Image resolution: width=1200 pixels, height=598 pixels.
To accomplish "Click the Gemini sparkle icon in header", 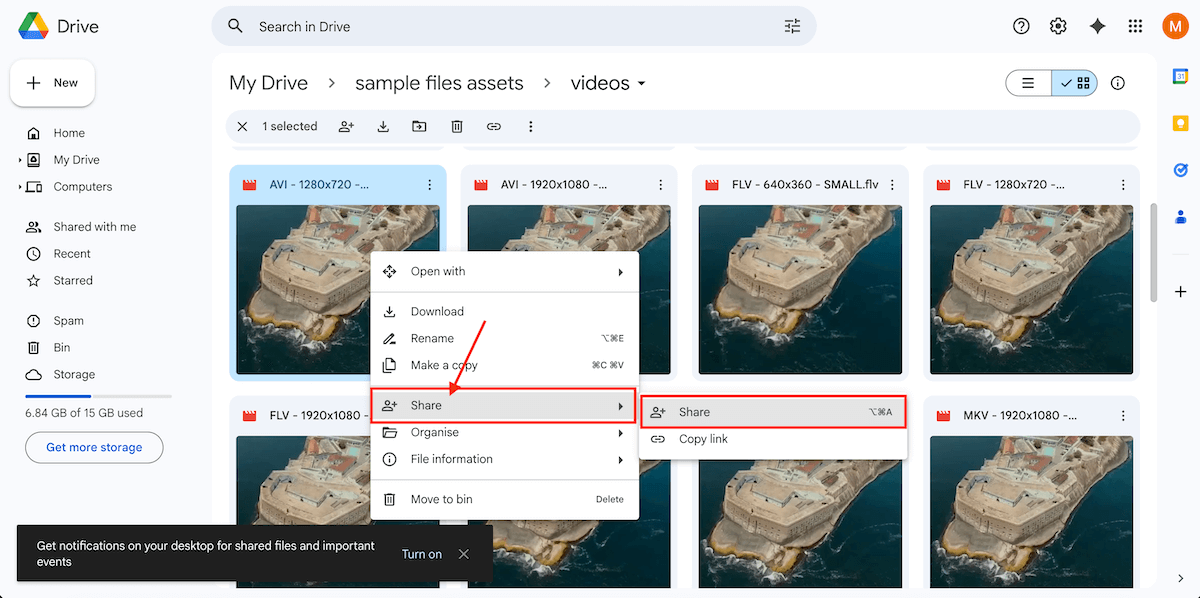I will (x=1097, y=27).
